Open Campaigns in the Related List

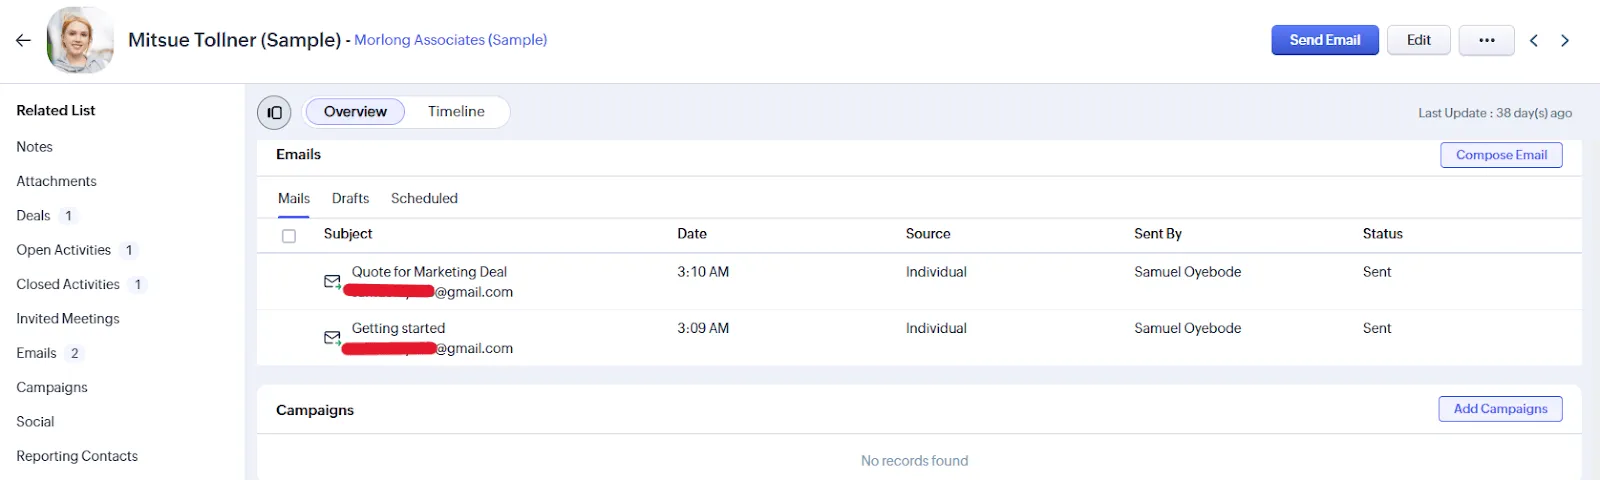tap(52, 388)
